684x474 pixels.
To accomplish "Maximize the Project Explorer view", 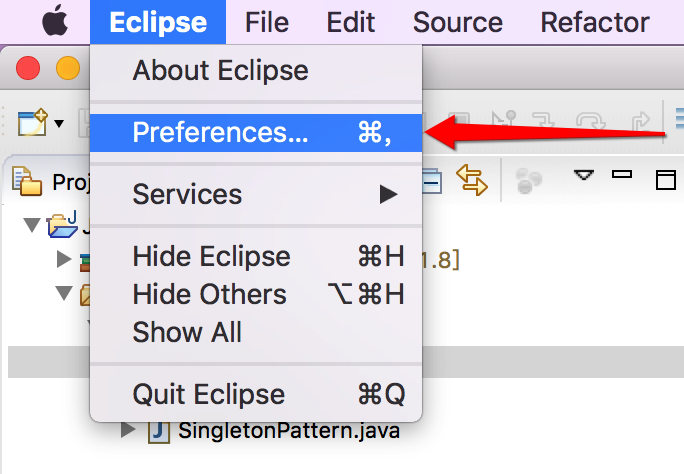I will (666, 180).
